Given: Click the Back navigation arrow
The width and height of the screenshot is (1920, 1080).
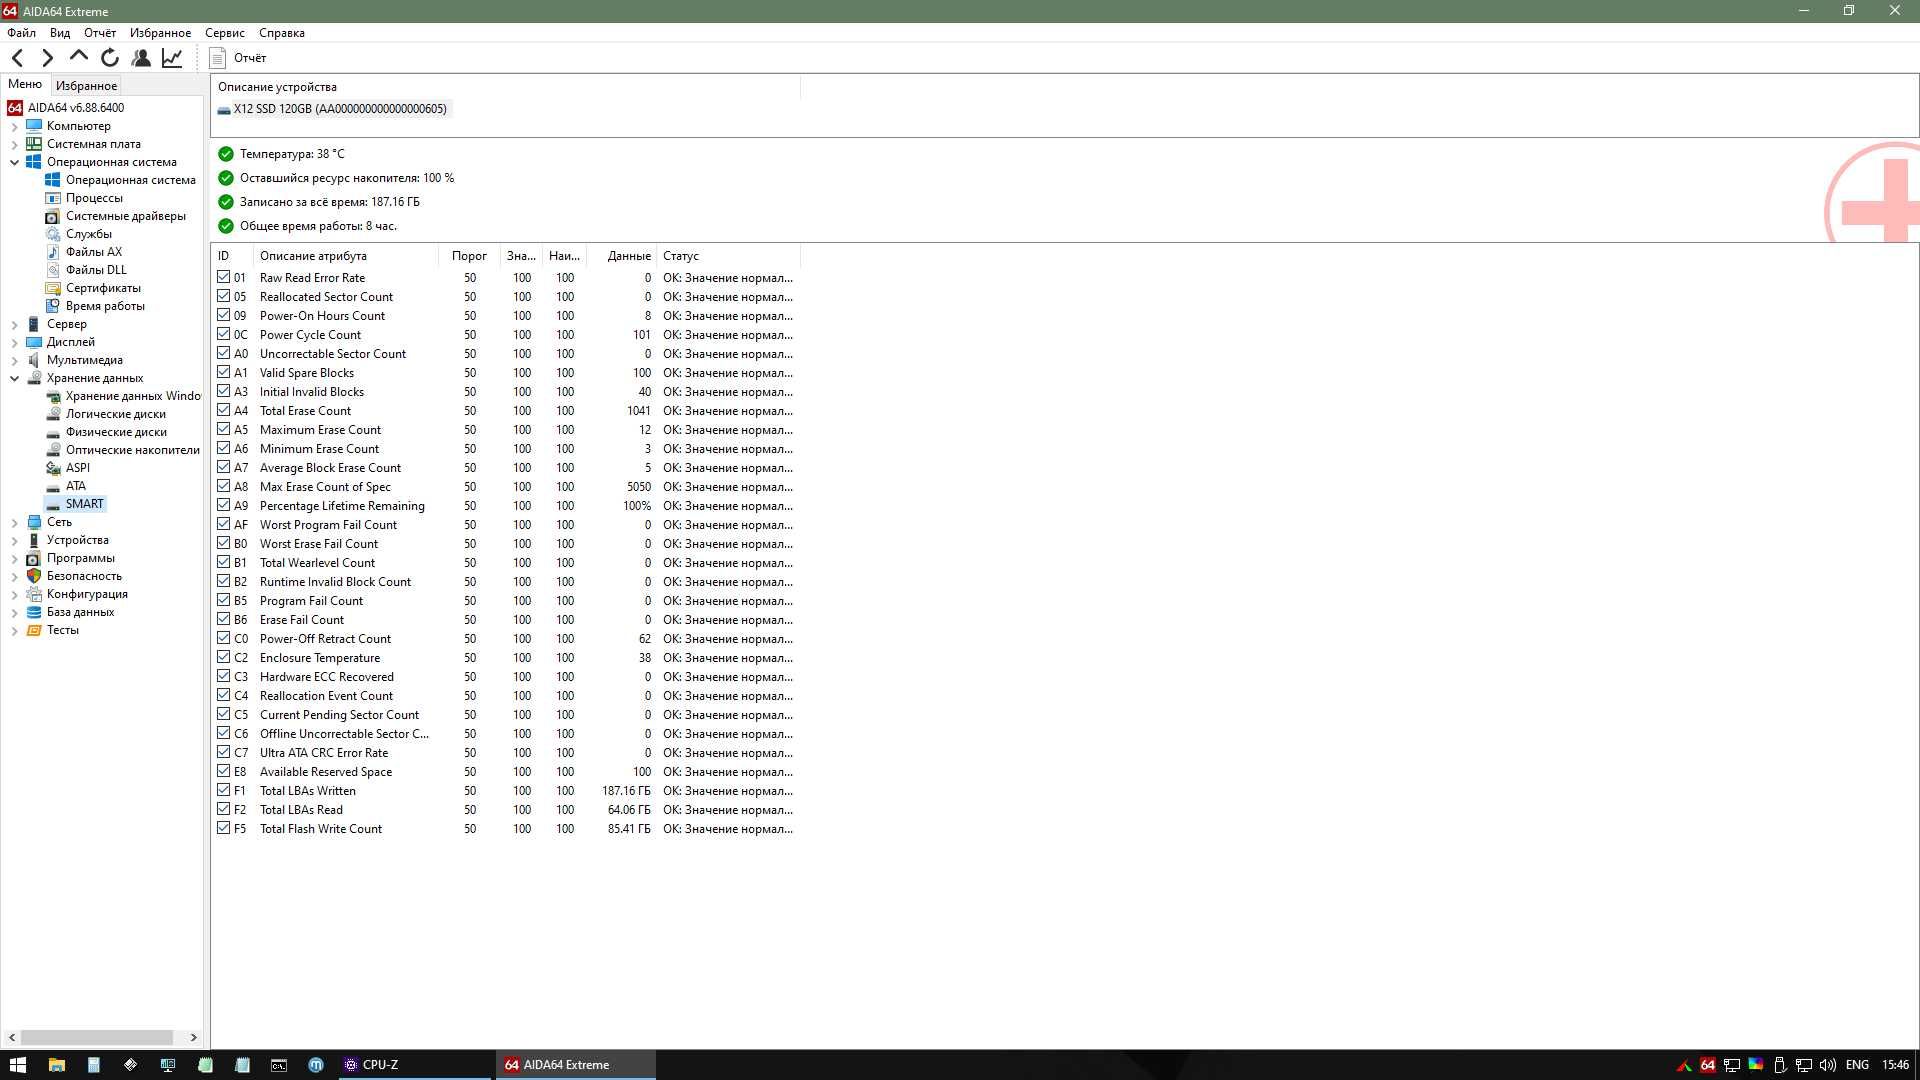Looking at the screenshot, I should click(17, 58).
